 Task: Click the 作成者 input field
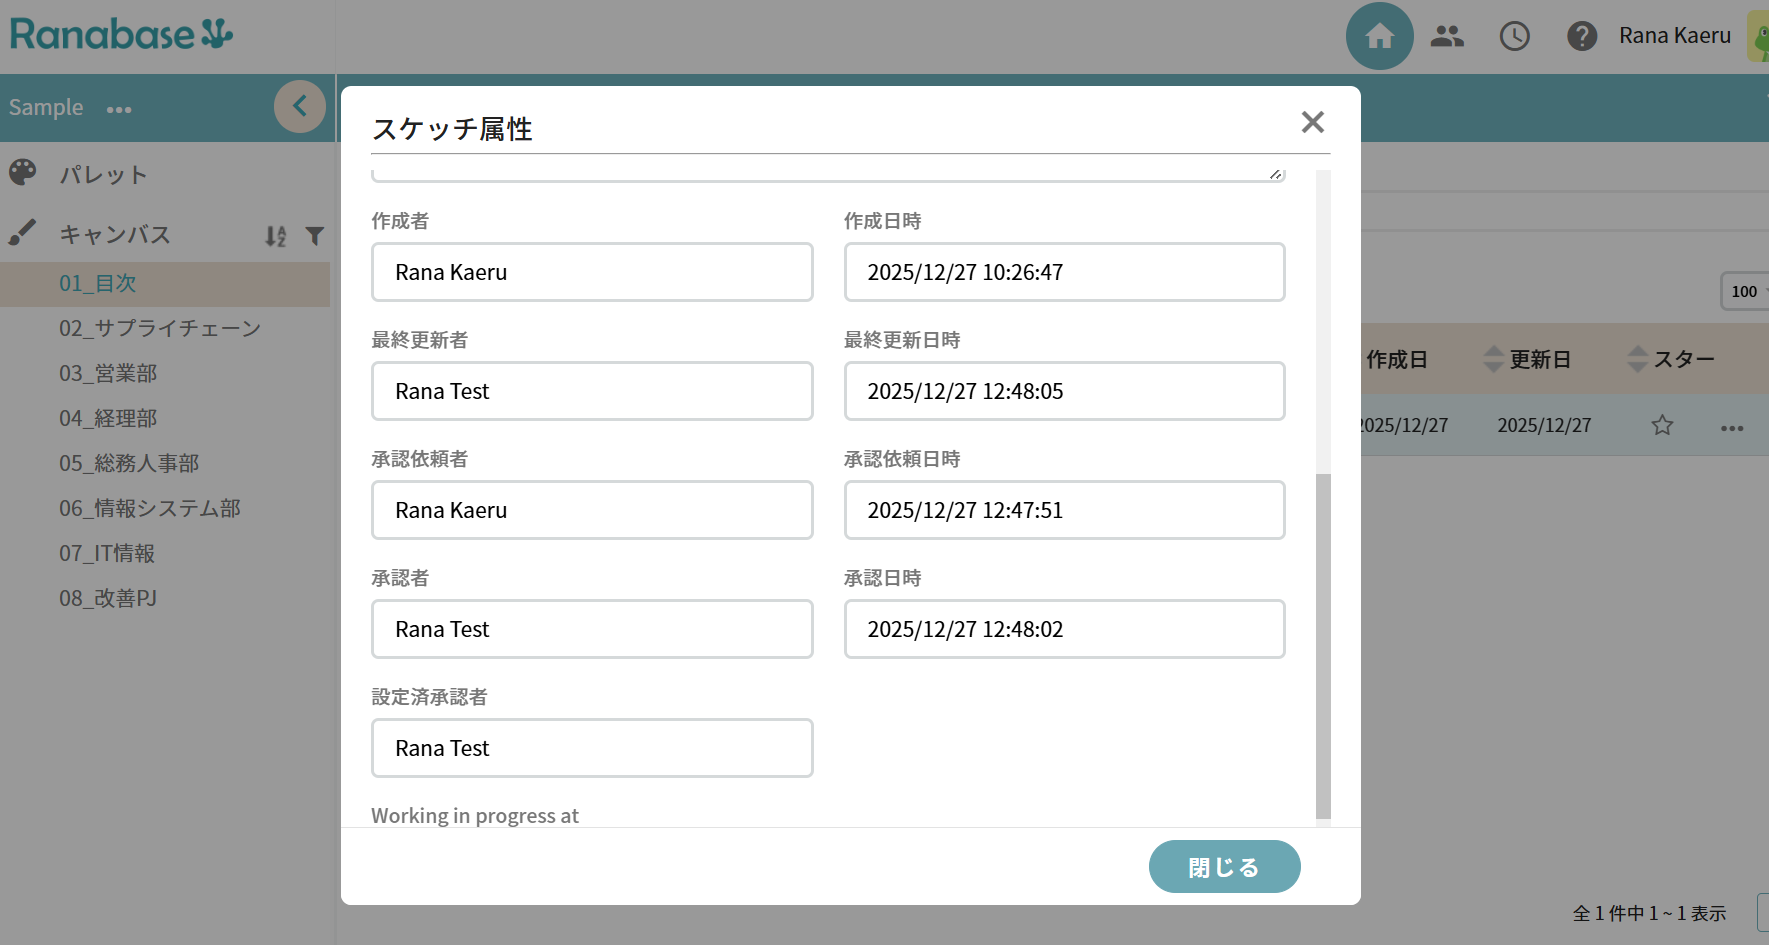click(592, 272)
